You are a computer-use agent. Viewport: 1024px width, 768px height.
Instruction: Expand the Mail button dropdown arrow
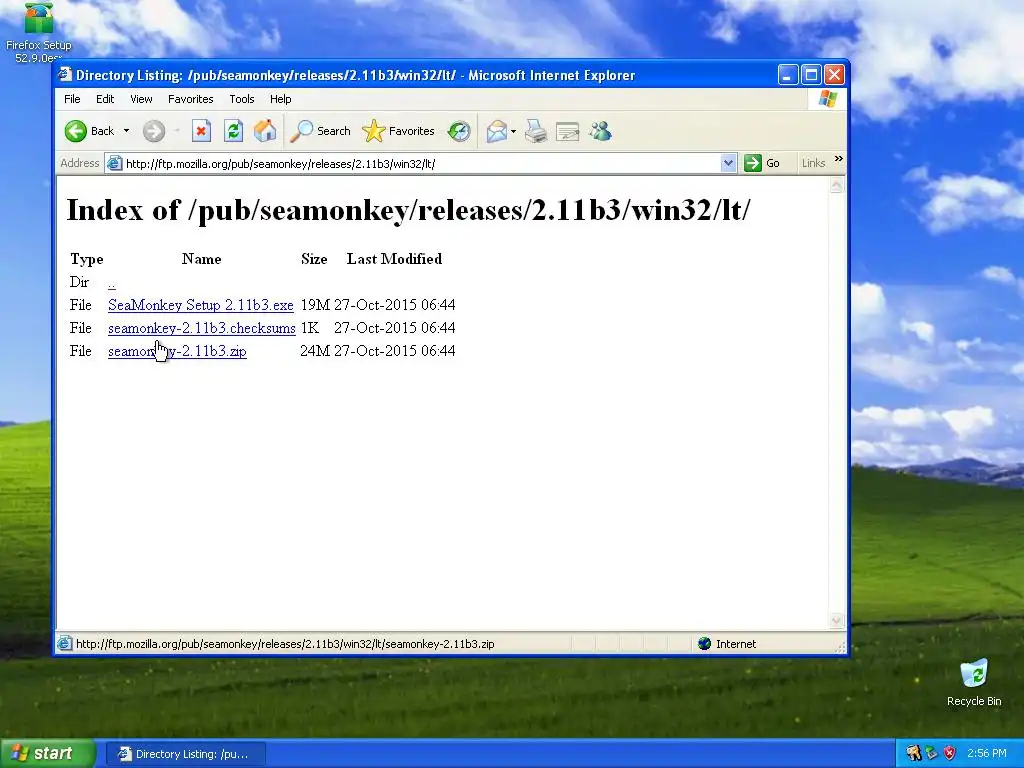tap(513, 131)
